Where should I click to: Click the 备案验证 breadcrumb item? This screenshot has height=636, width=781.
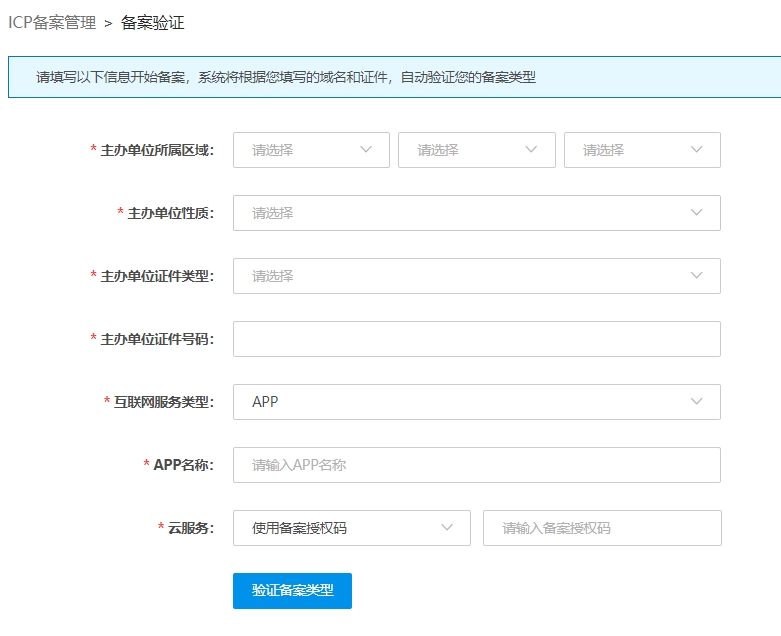152,22
